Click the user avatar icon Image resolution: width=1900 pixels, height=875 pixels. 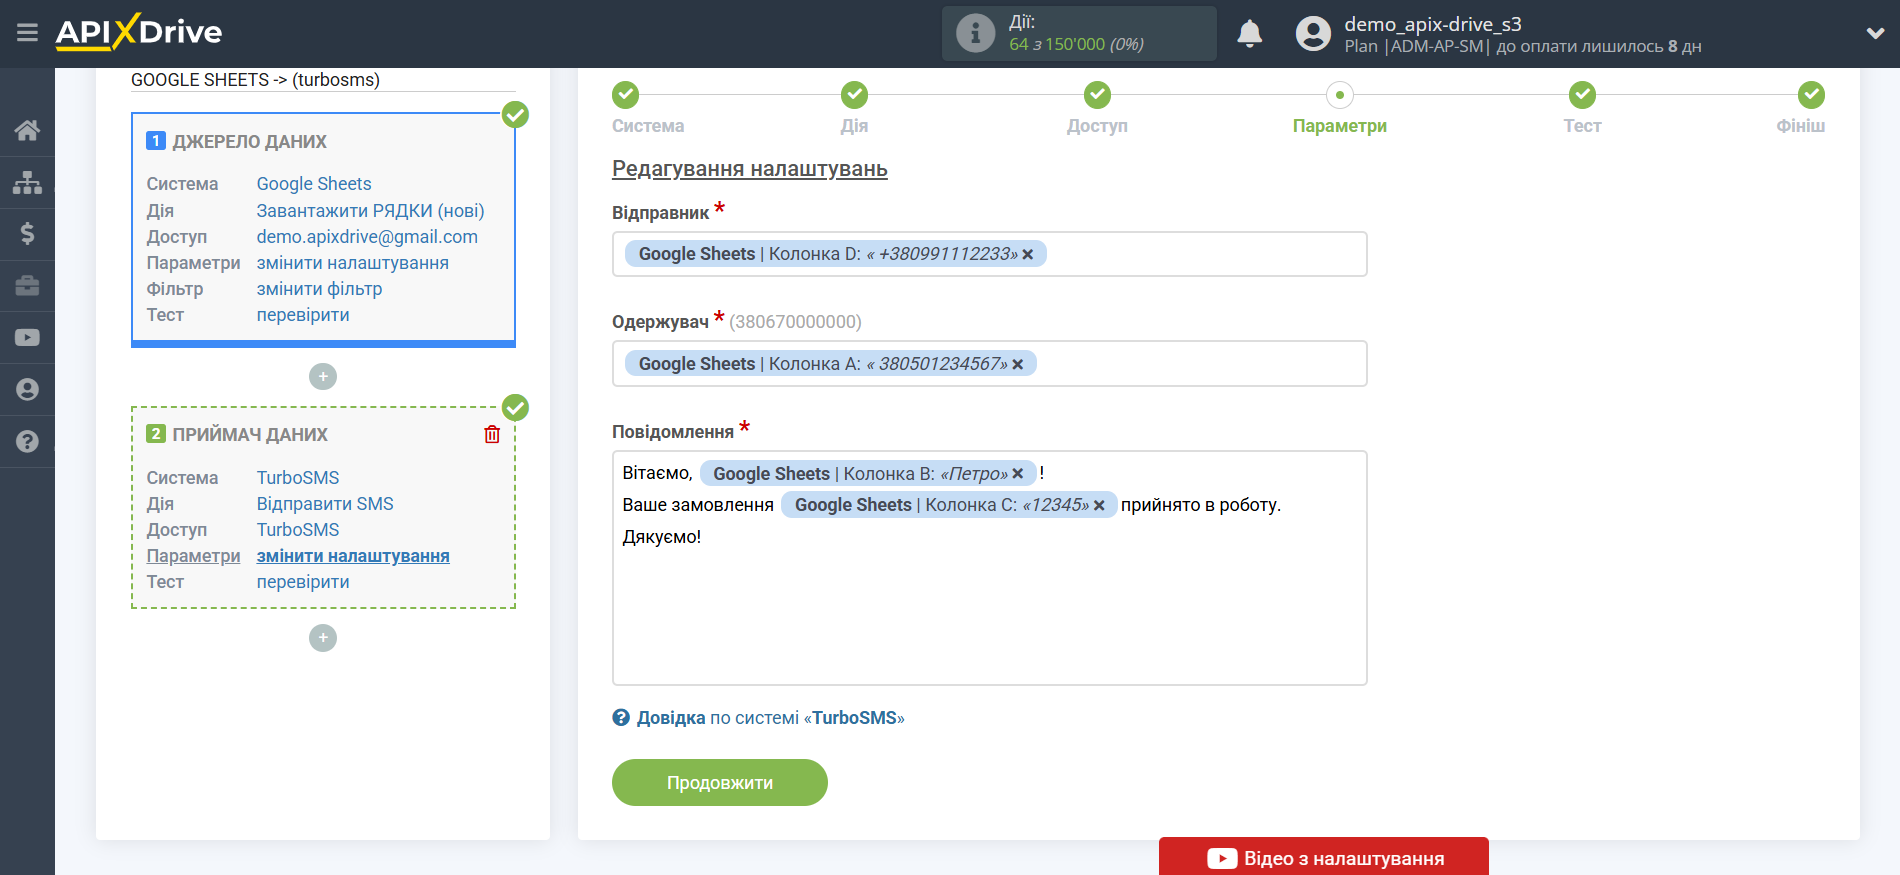(x=1313, y=33)
